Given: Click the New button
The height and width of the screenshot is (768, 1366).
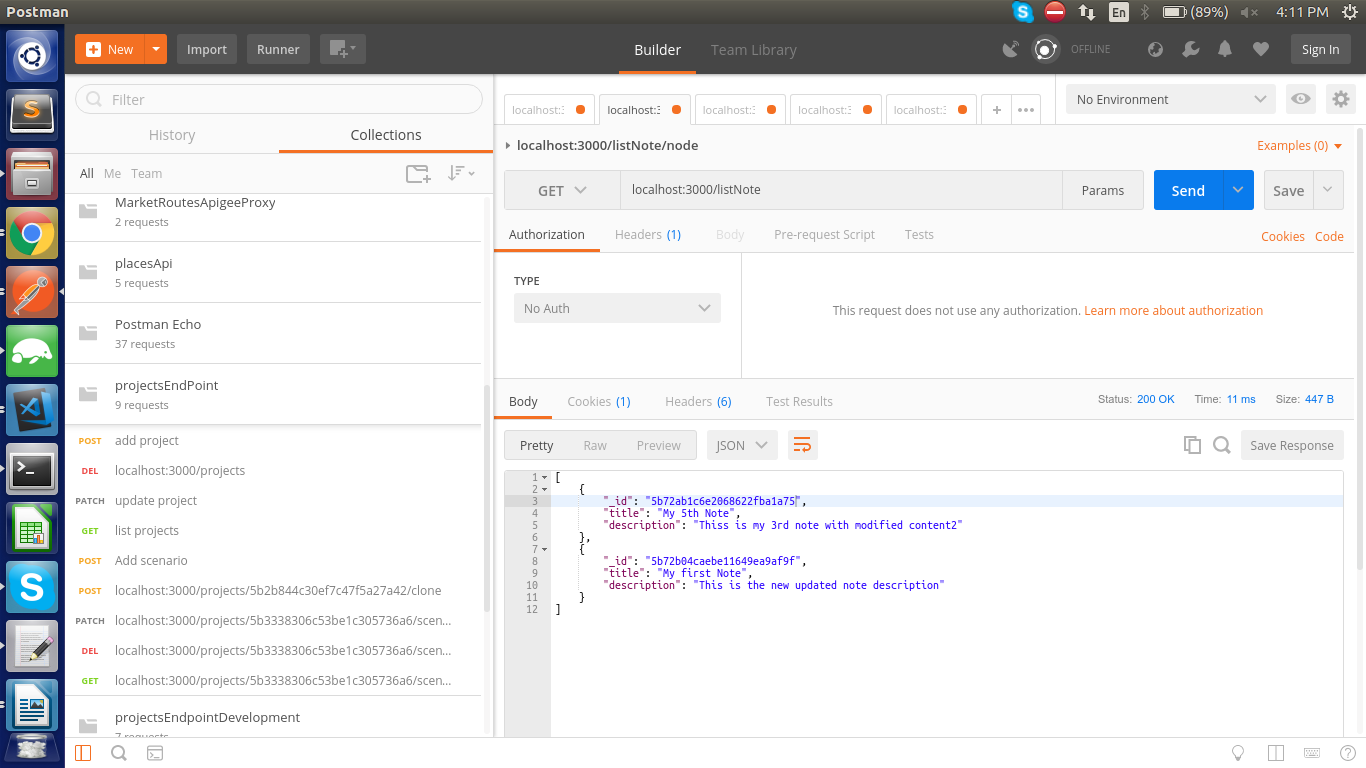Looking at the screenshot, I should [x=110, y=49].
